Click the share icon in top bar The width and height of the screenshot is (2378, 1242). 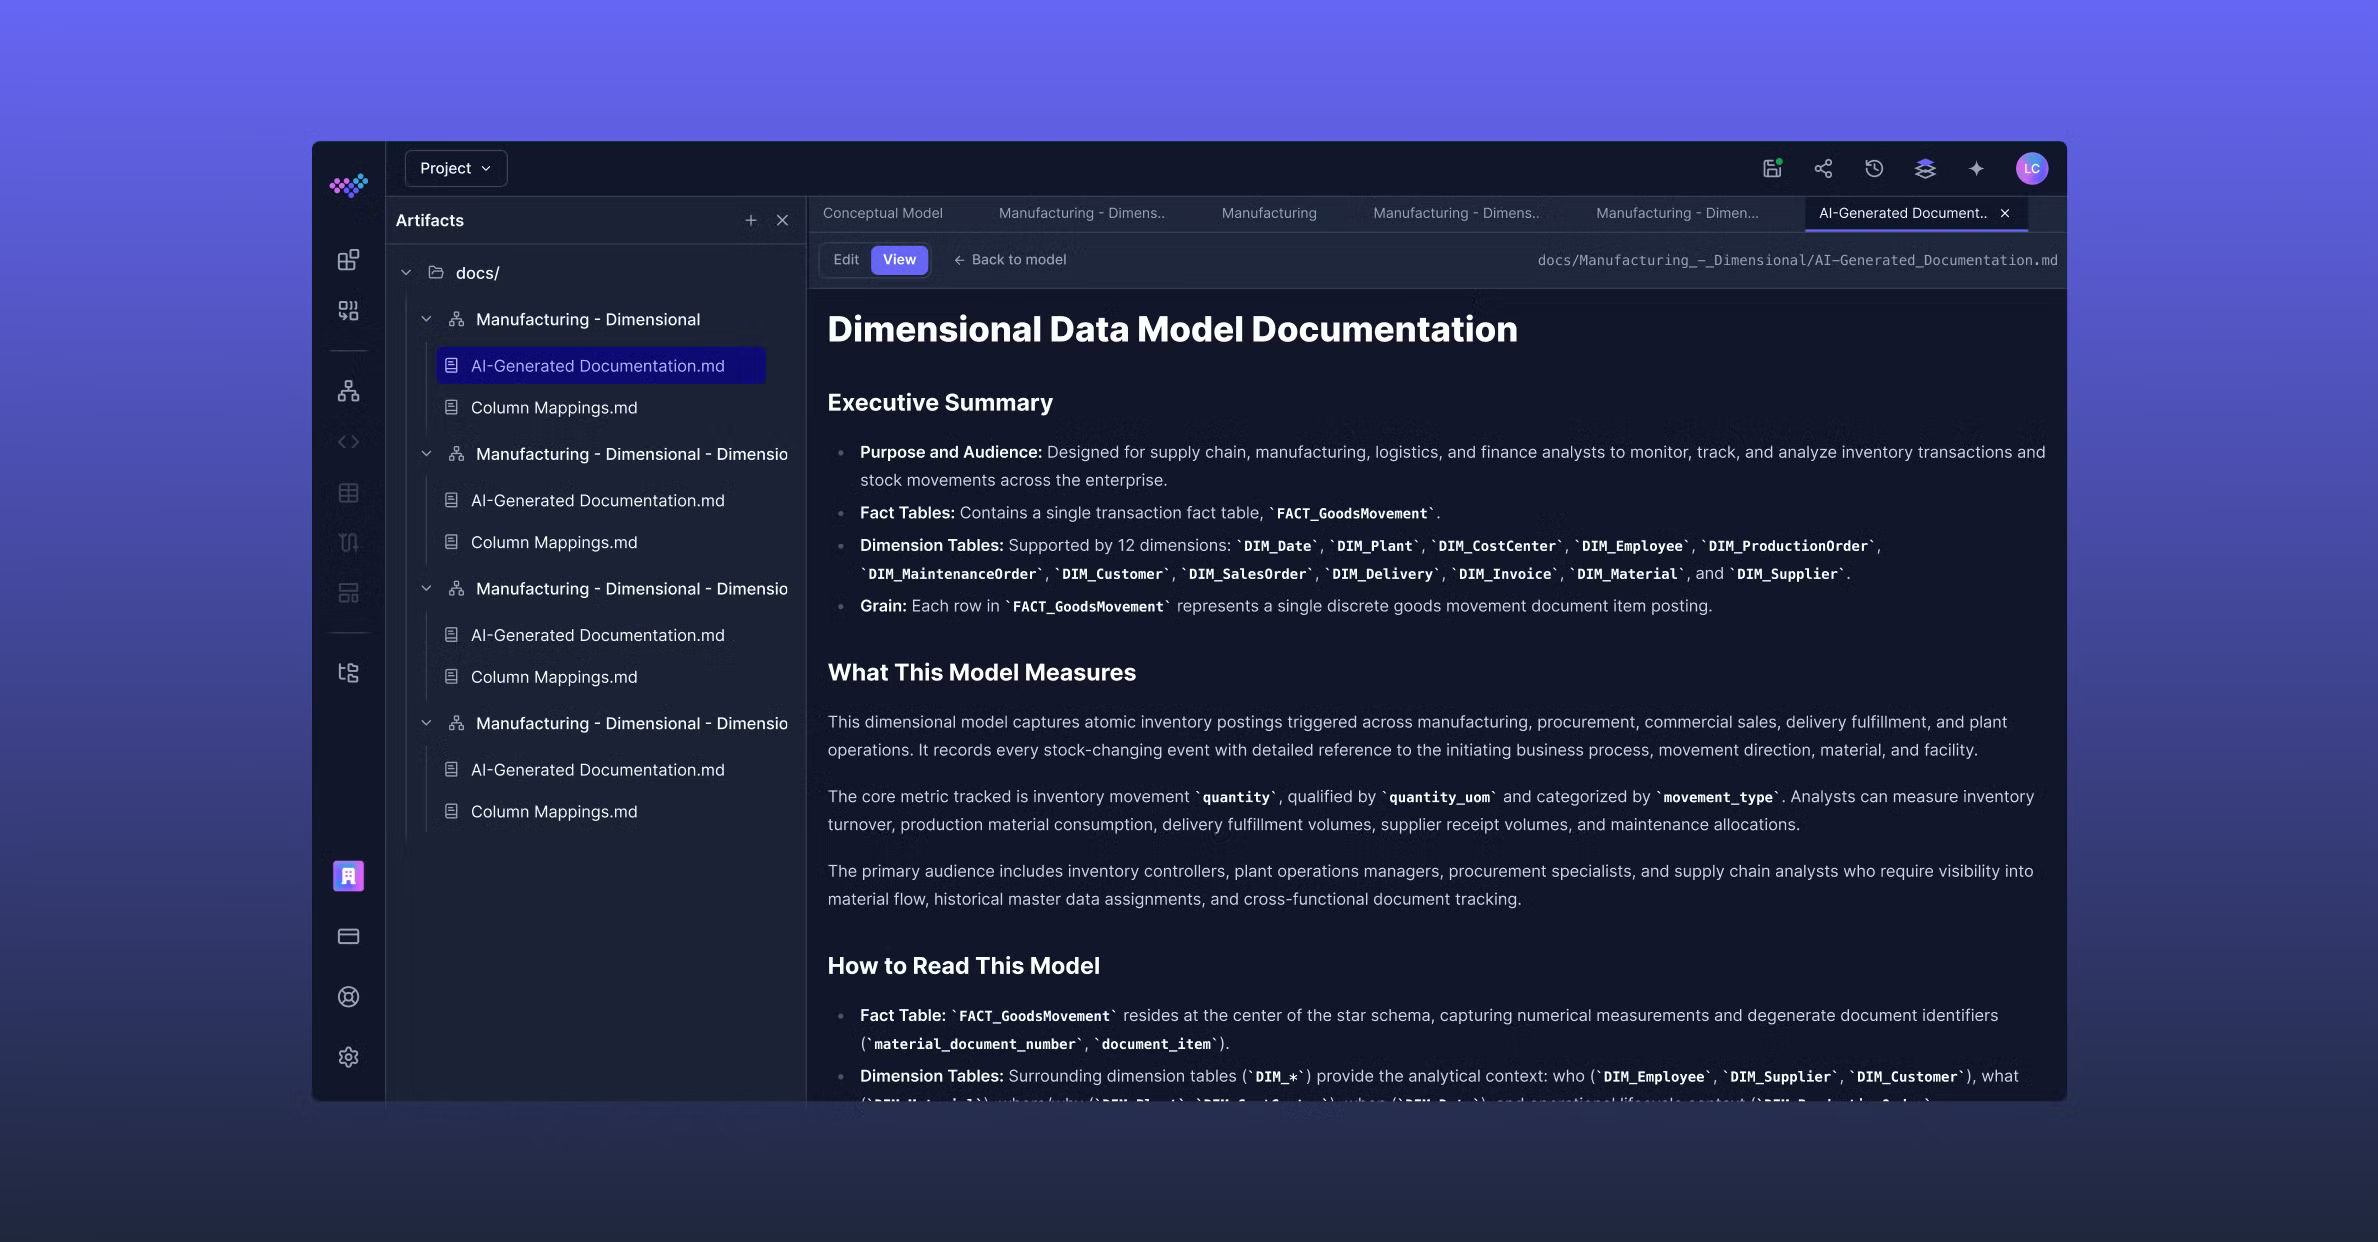pyautogui.click(x=1823, y=168)
